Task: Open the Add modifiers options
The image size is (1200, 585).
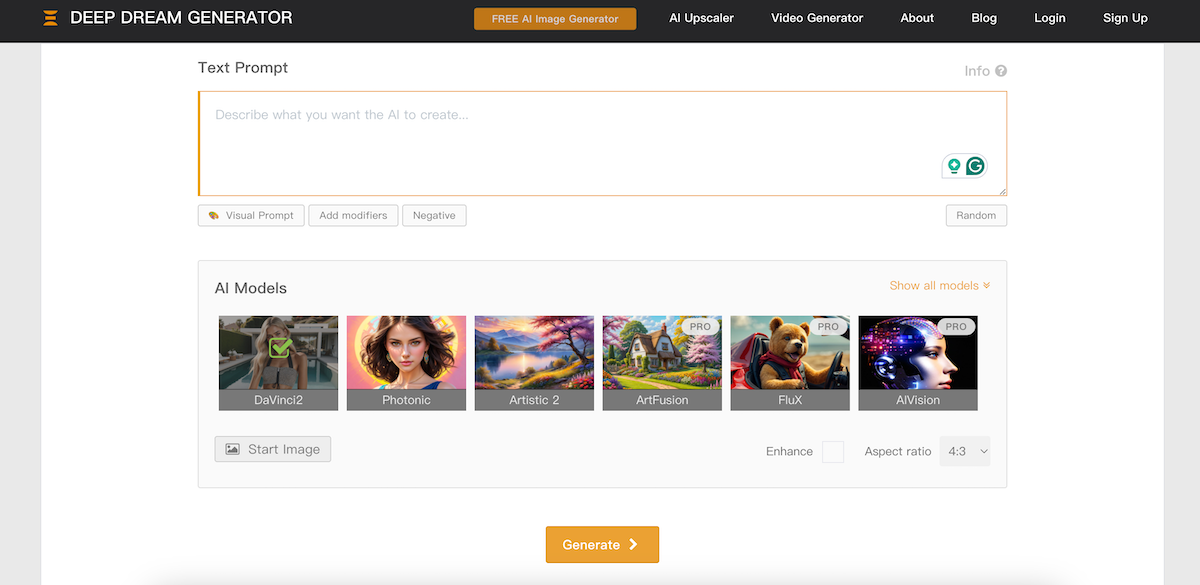Action: point(353,215)
